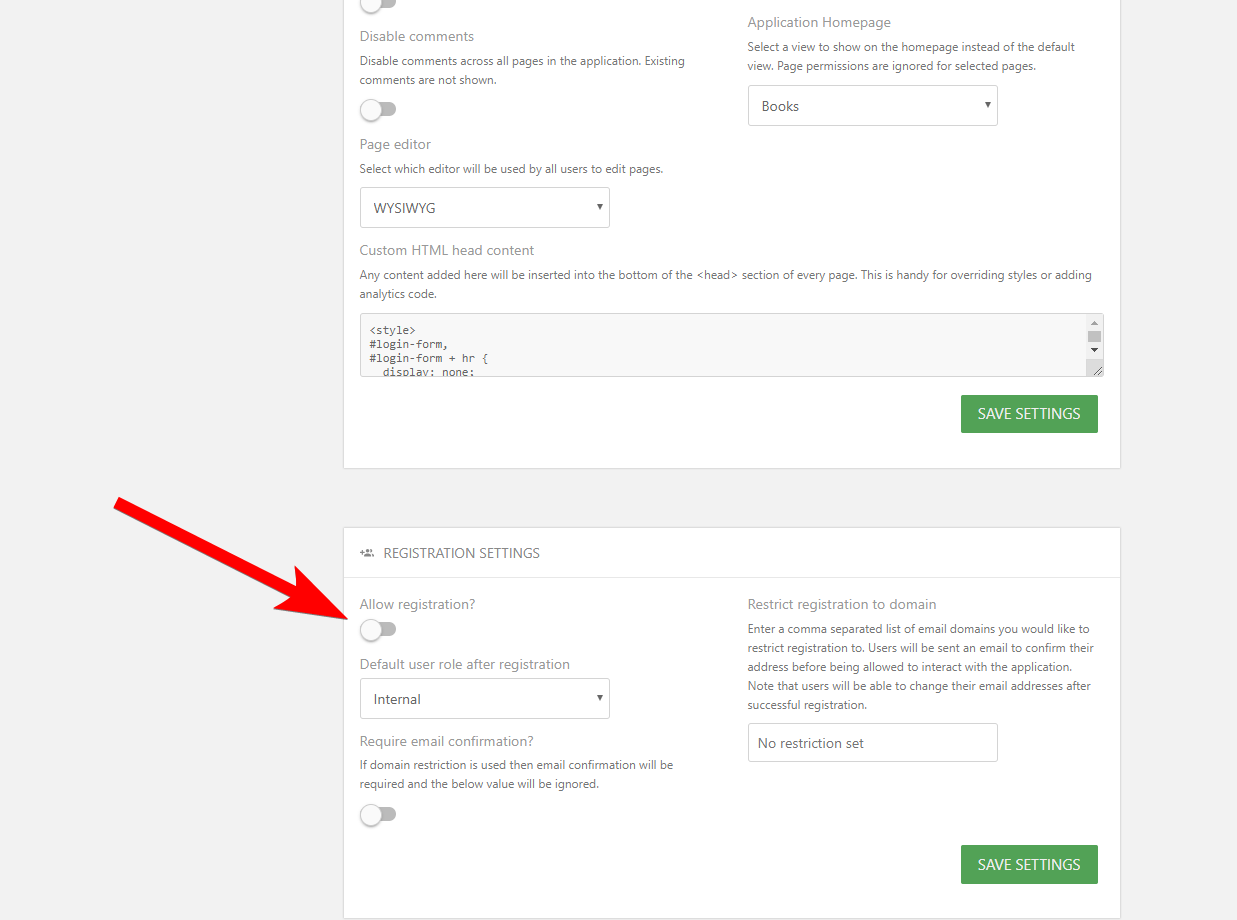Open the Application Homepage dropdown showing Books
Viewport: 1237px width, 920px height.
point(872,105)
